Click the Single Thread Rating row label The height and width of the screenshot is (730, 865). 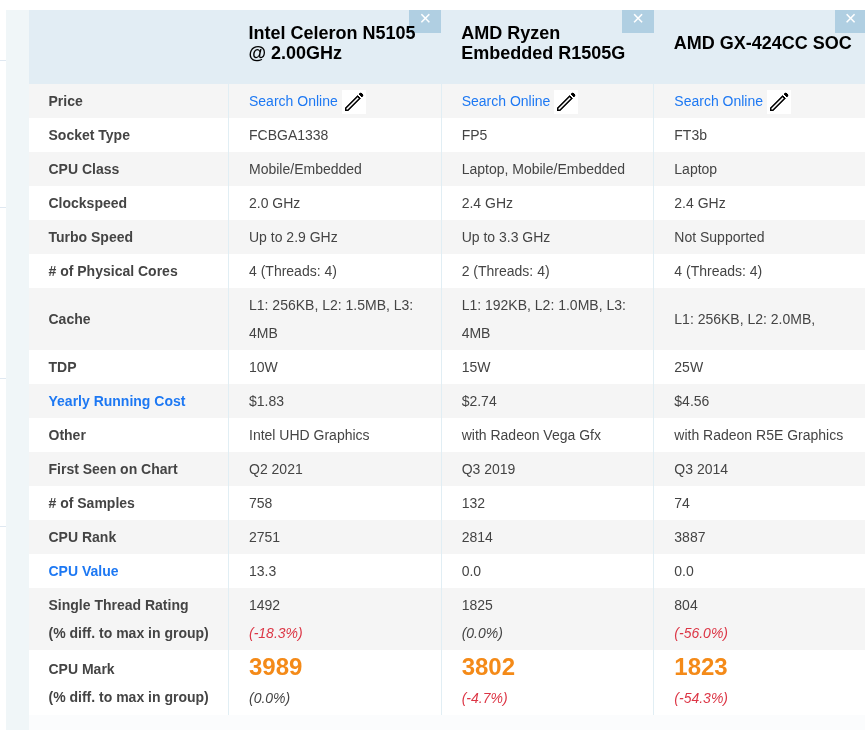(x=118, y=605)
